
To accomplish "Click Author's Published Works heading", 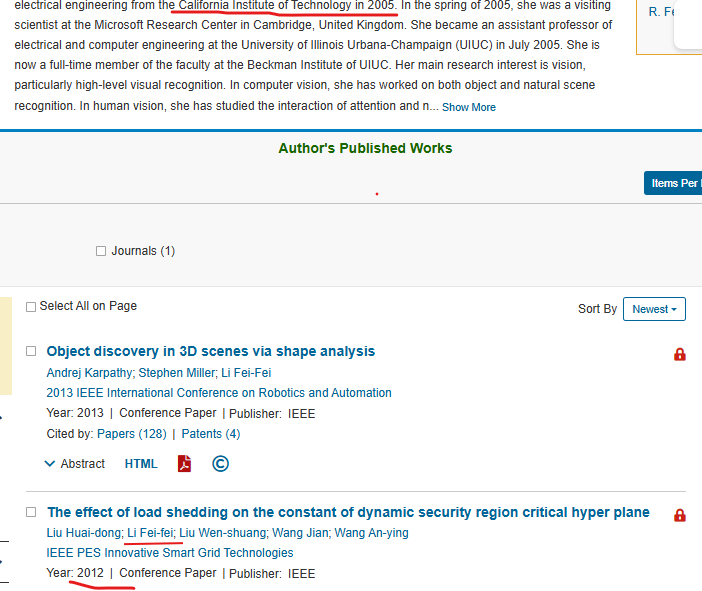I will pos(365,148).
